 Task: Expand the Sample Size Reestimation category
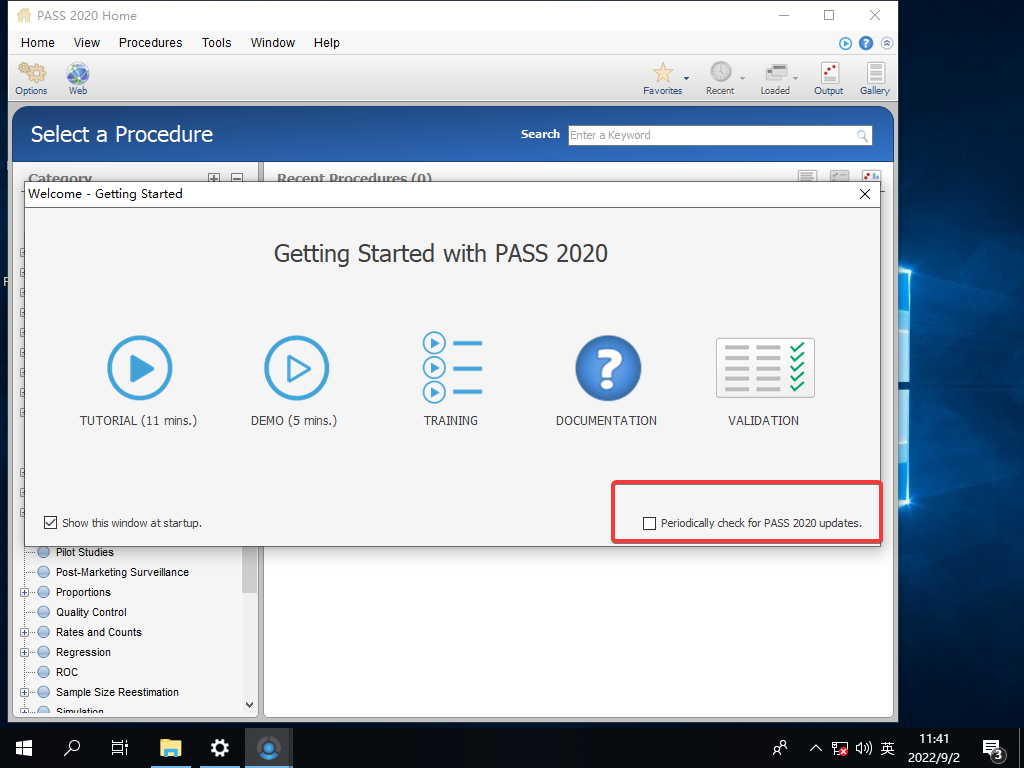pyautogui.click(x=24, y=692)
